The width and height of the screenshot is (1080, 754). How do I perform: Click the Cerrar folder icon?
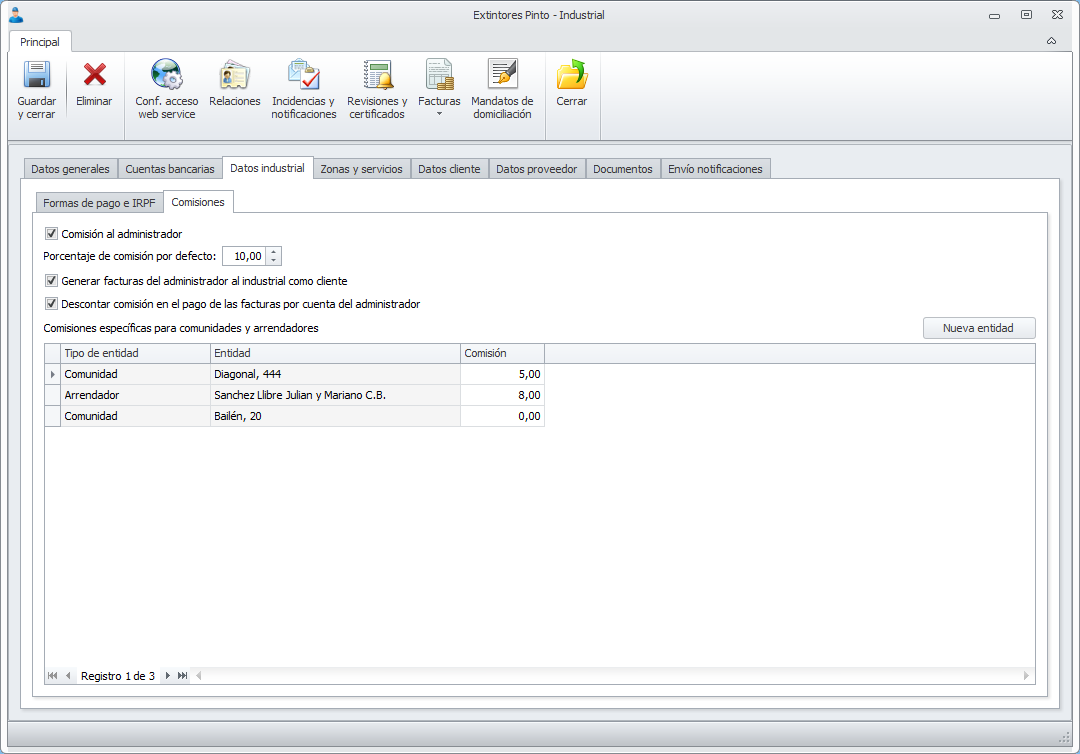pyautogui.click(x=572, y=75)
